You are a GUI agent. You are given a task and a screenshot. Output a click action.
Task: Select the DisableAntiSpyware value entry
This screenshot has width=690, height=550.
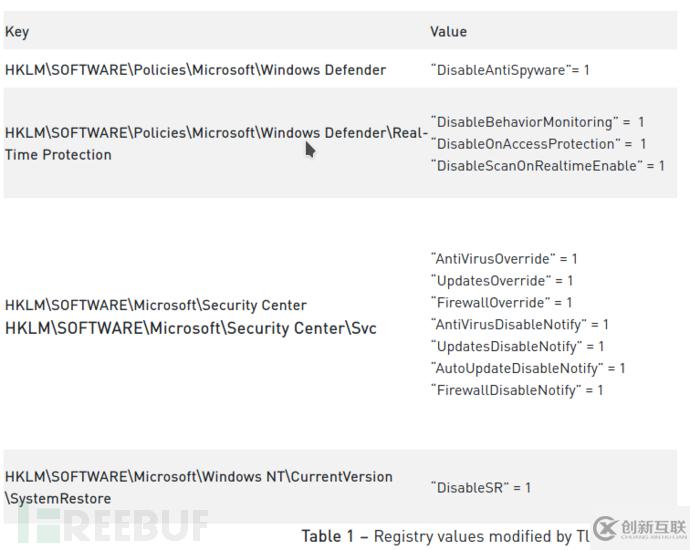point(510,70)
